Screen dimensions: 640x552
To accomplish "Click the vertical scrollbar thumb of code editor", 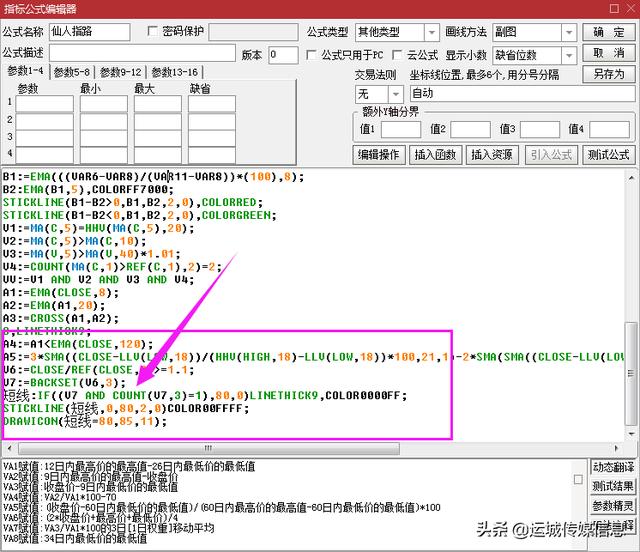I will (631, 374).
